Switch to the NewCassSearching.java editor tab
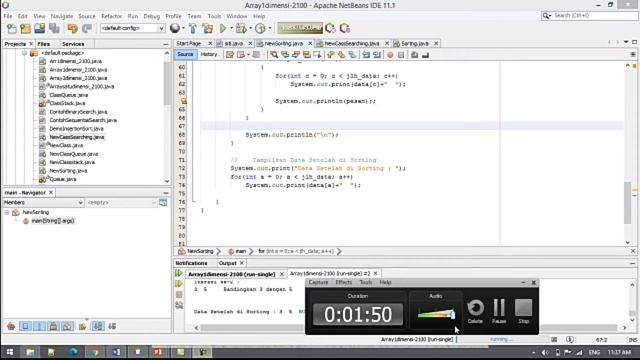 (x=352, y=43)
